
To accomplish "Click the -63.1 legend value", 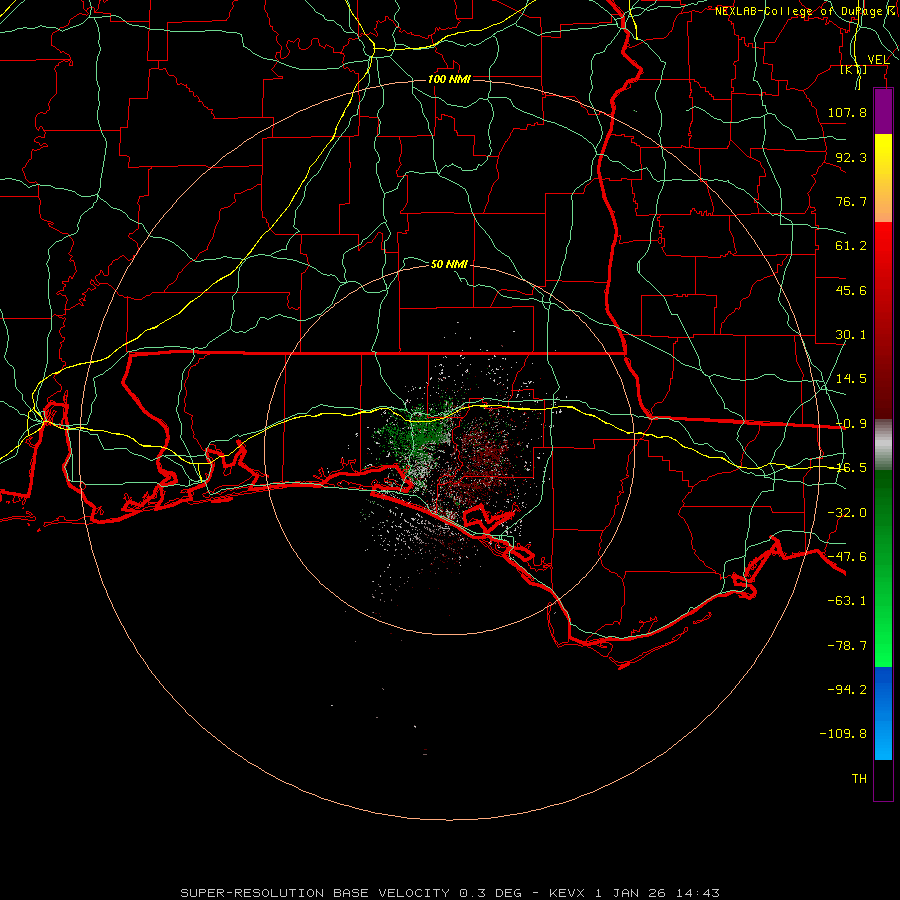I will click(x=847, y=601).
